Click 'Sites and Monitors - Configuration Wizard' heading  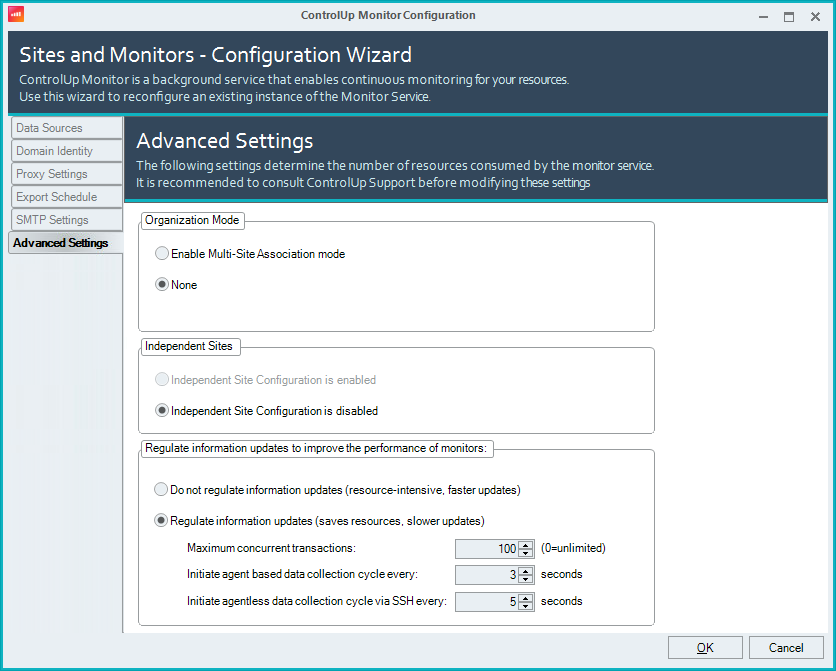215,55
